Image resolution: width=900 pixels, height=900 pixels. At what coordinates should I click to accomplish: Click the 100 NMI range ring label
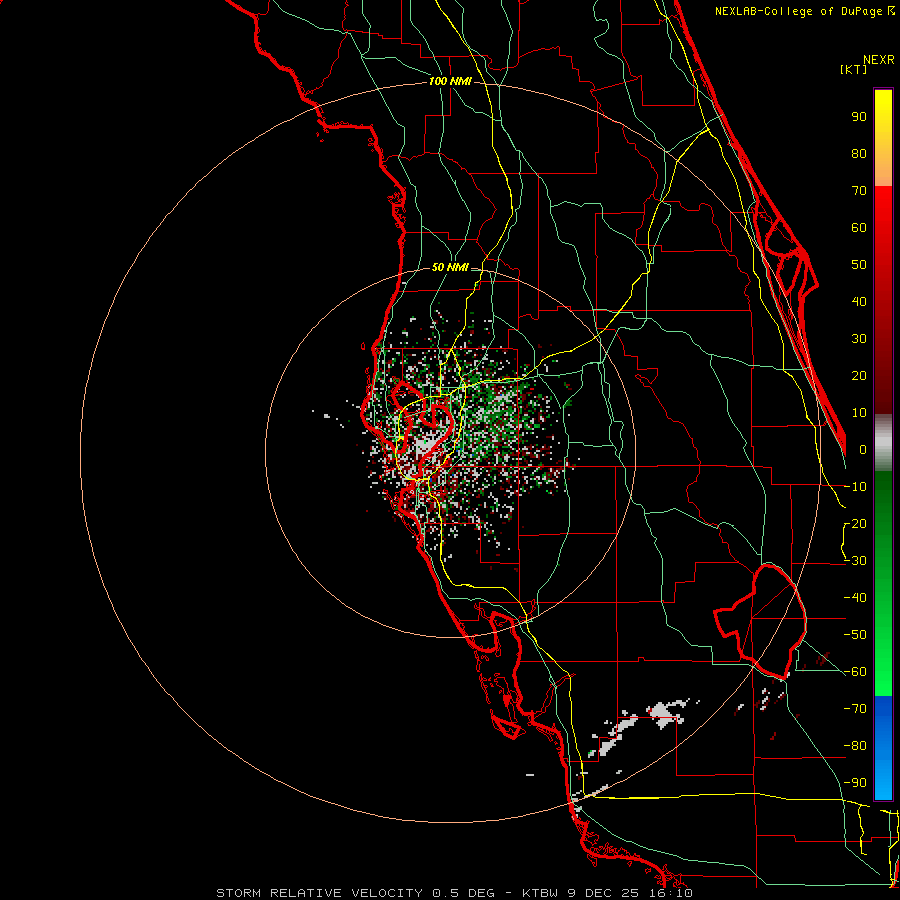click(x=450, y=81)
